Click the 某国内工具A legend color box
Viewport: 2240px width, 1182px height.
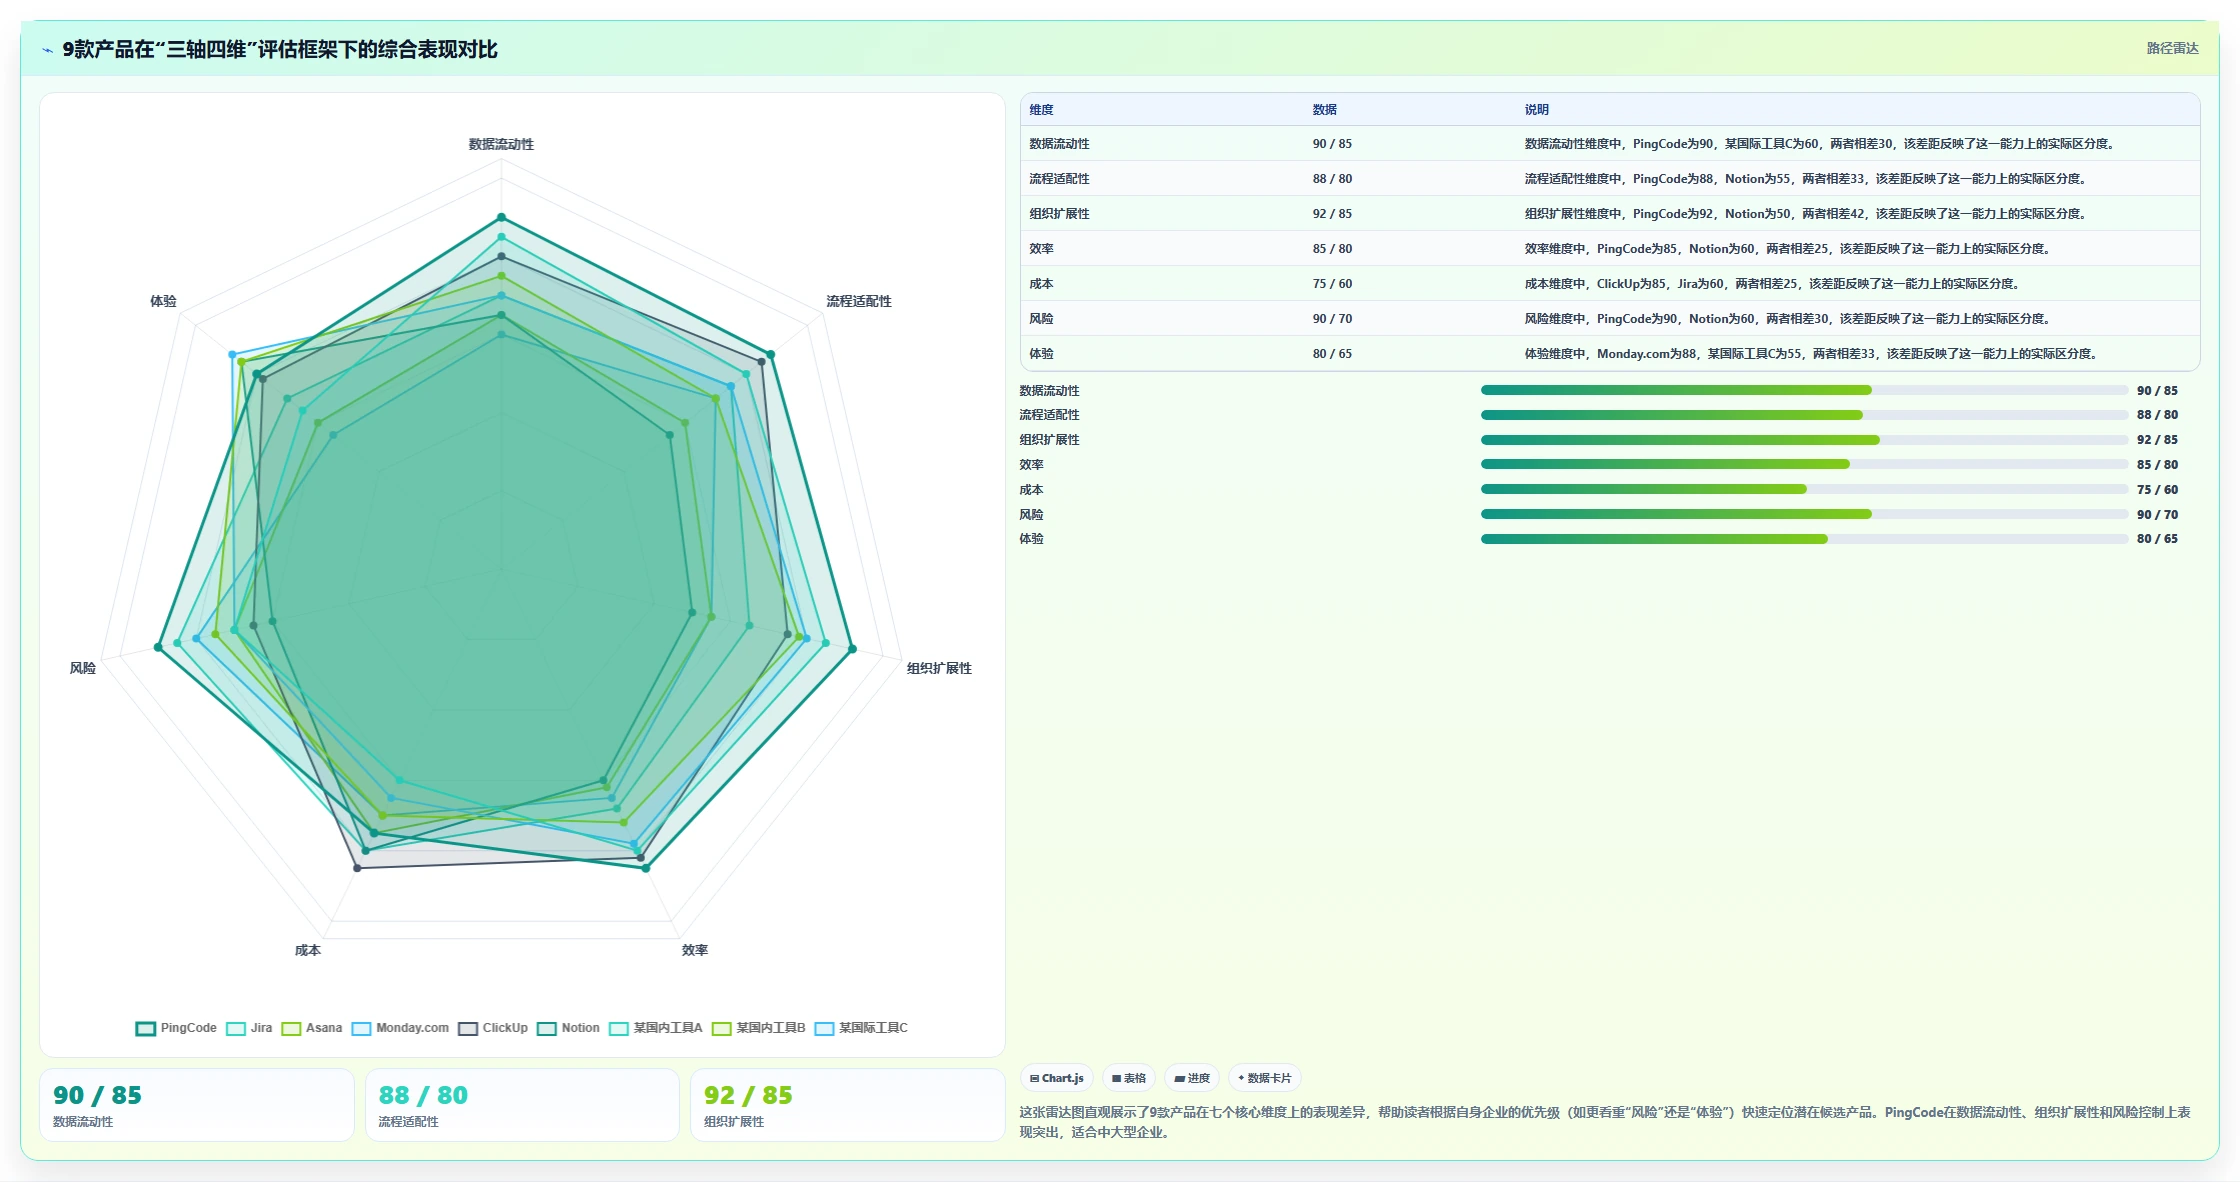point(619,1028)
